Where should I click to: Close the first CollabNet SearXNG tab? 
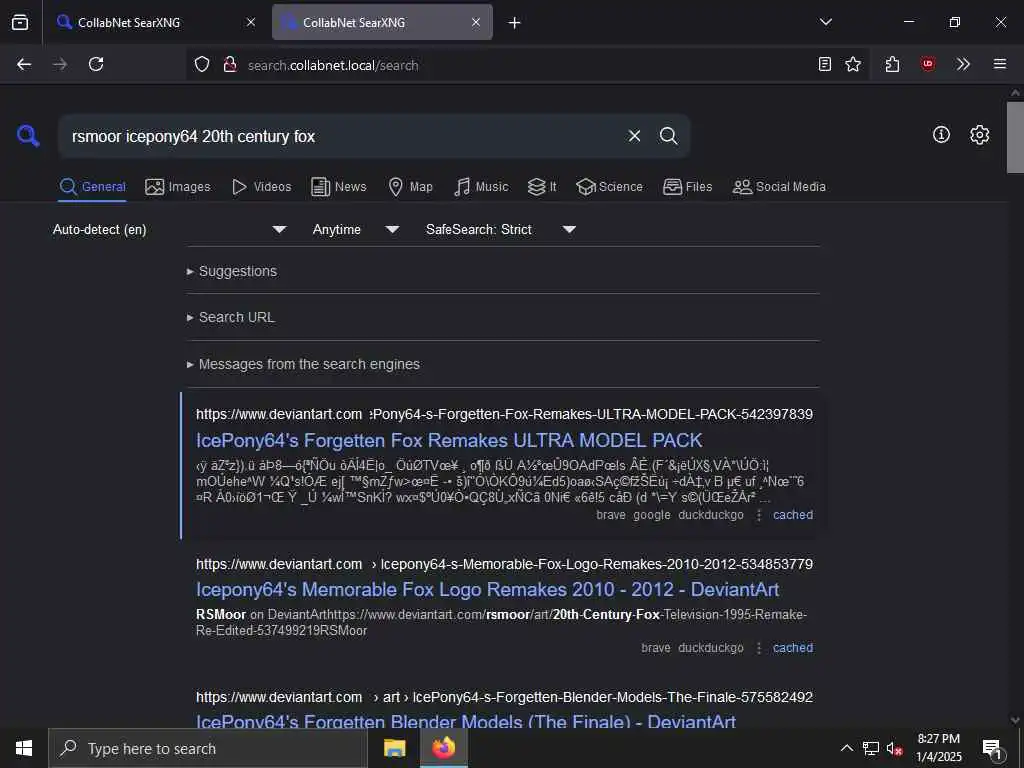(x=251, y=22)
